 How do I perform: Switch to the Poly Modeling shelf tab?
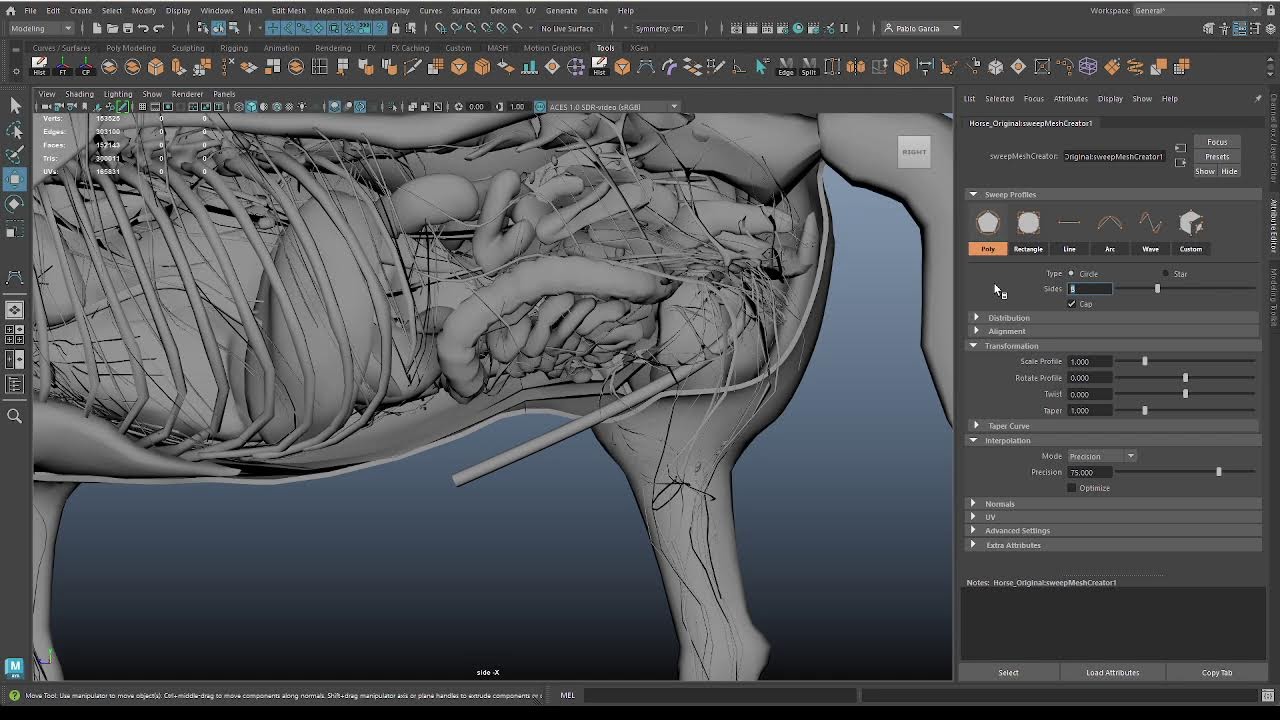(x=131, y=48)
